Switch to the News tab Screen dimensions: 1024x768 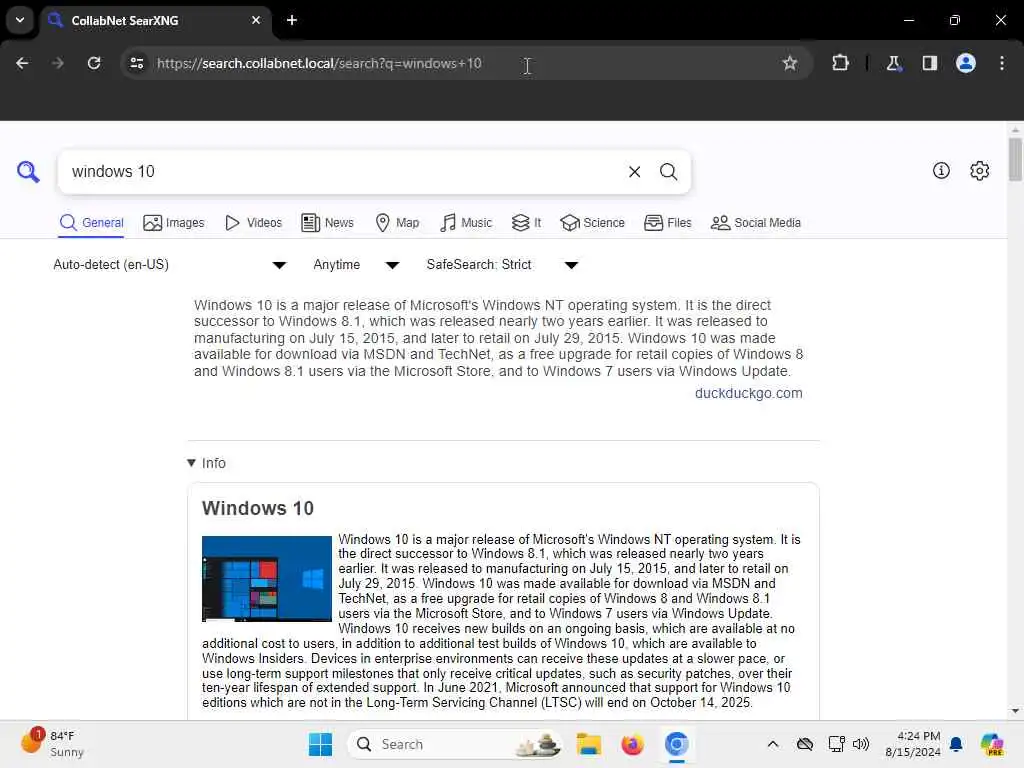[327, 223]
